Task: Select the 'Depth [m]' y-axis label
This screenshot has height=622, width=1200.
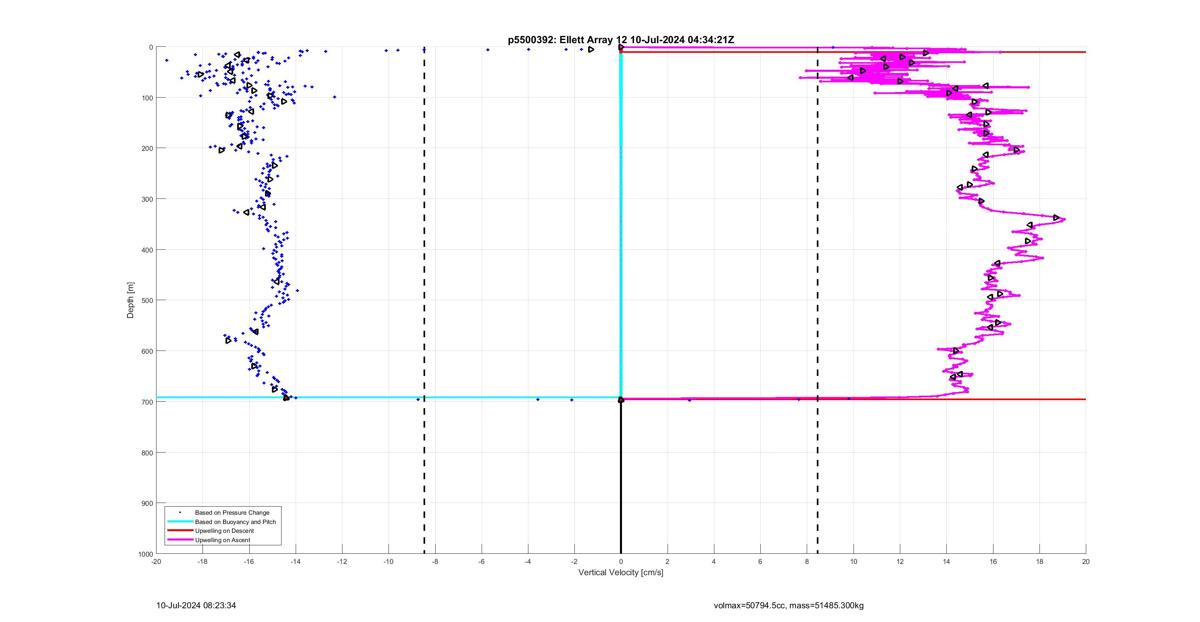Action: 131,300
